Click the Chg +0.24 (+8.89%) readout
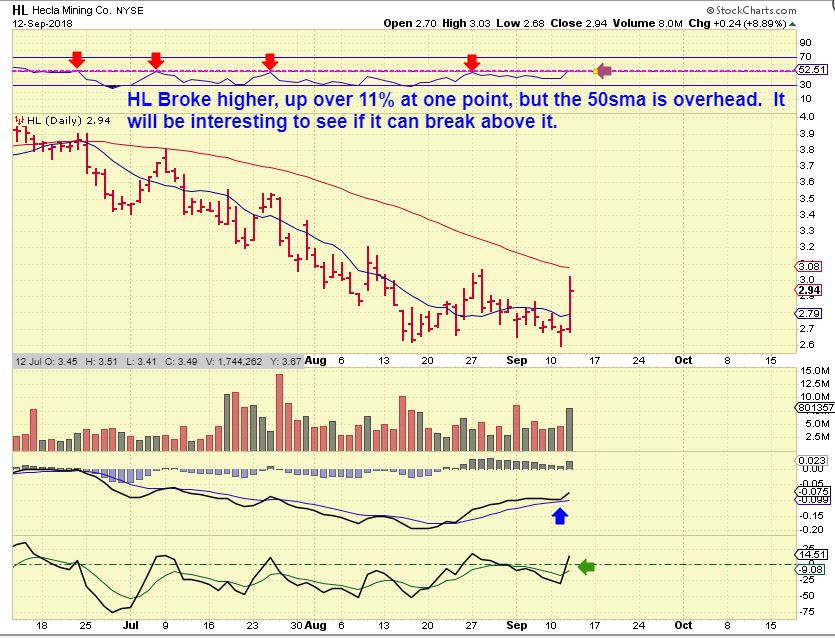The width and height of the screenshot is (835, 638). click(737, 23)
